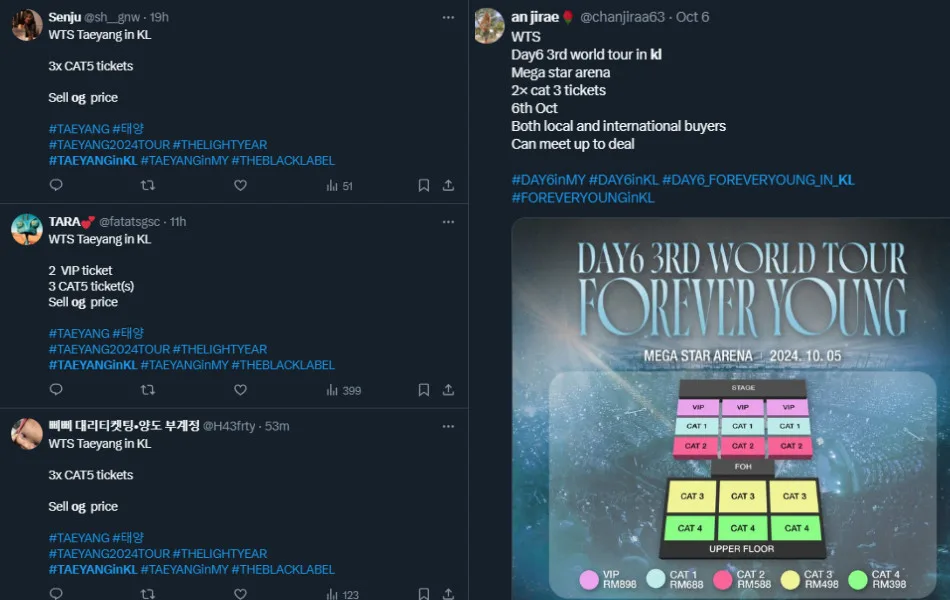Image resolution: width=950 pixels, height=600 pixels.
Task: Open the DAY6 Forever Young seating image
Action: [730, 408]
